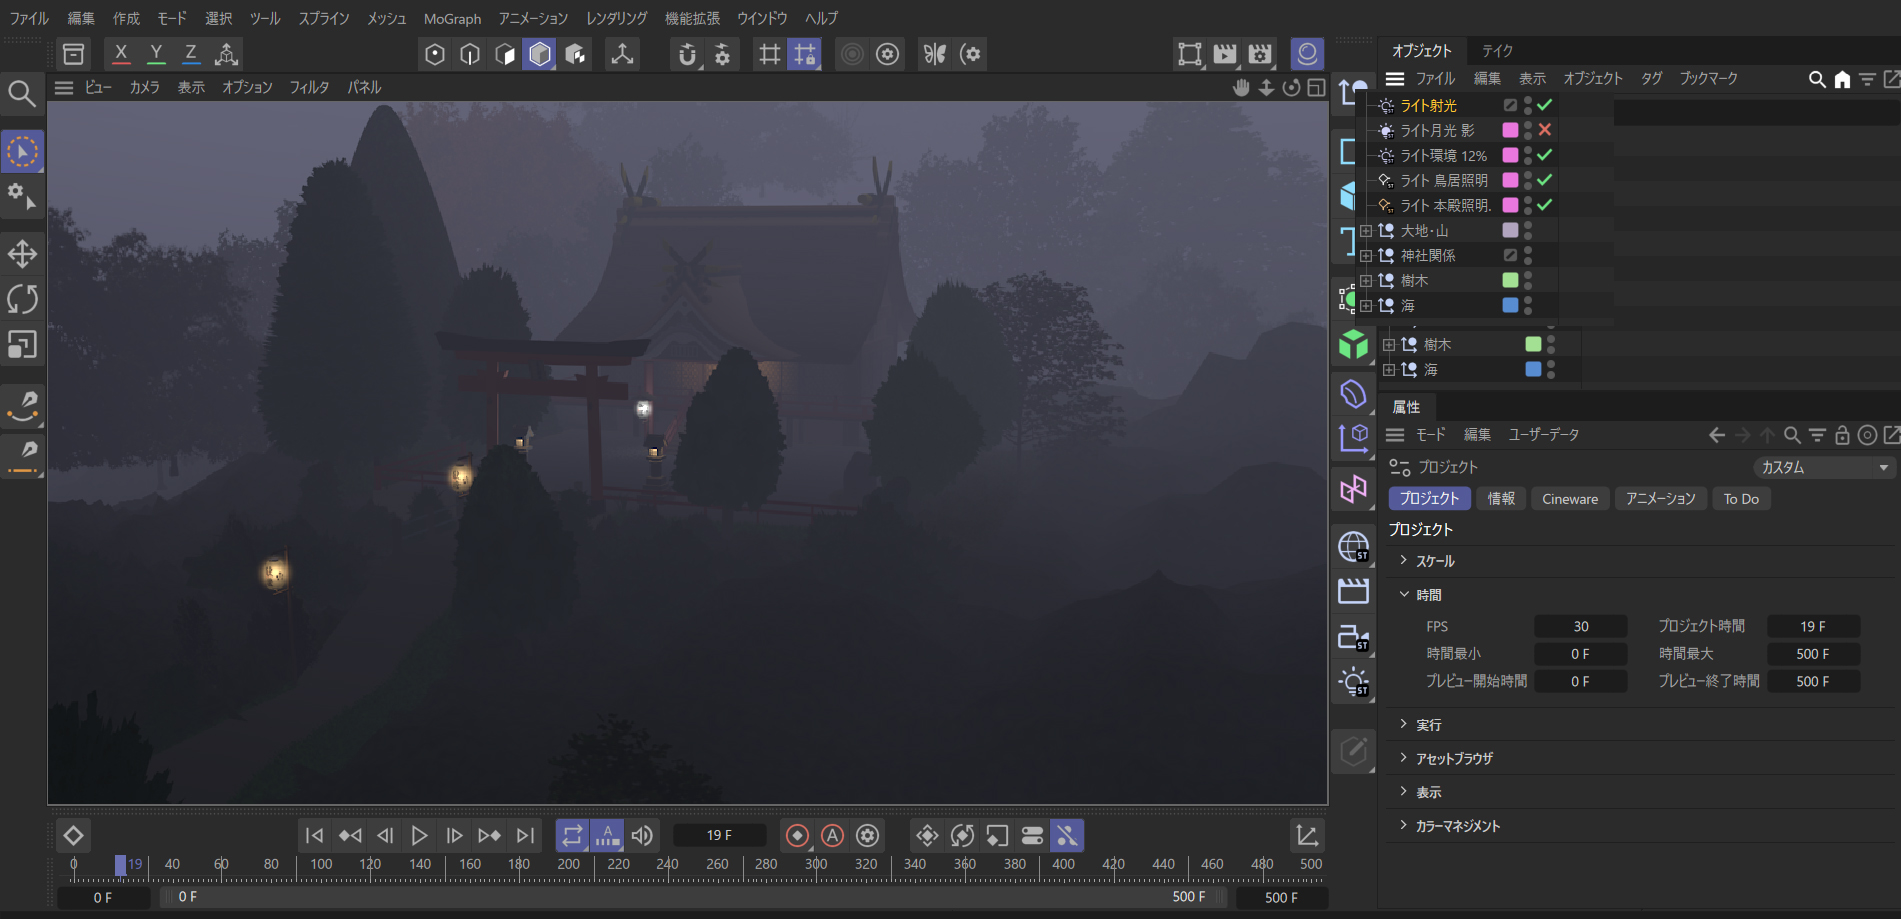Expand the スケール section

pyautogui.click(x=1404, y=561)
